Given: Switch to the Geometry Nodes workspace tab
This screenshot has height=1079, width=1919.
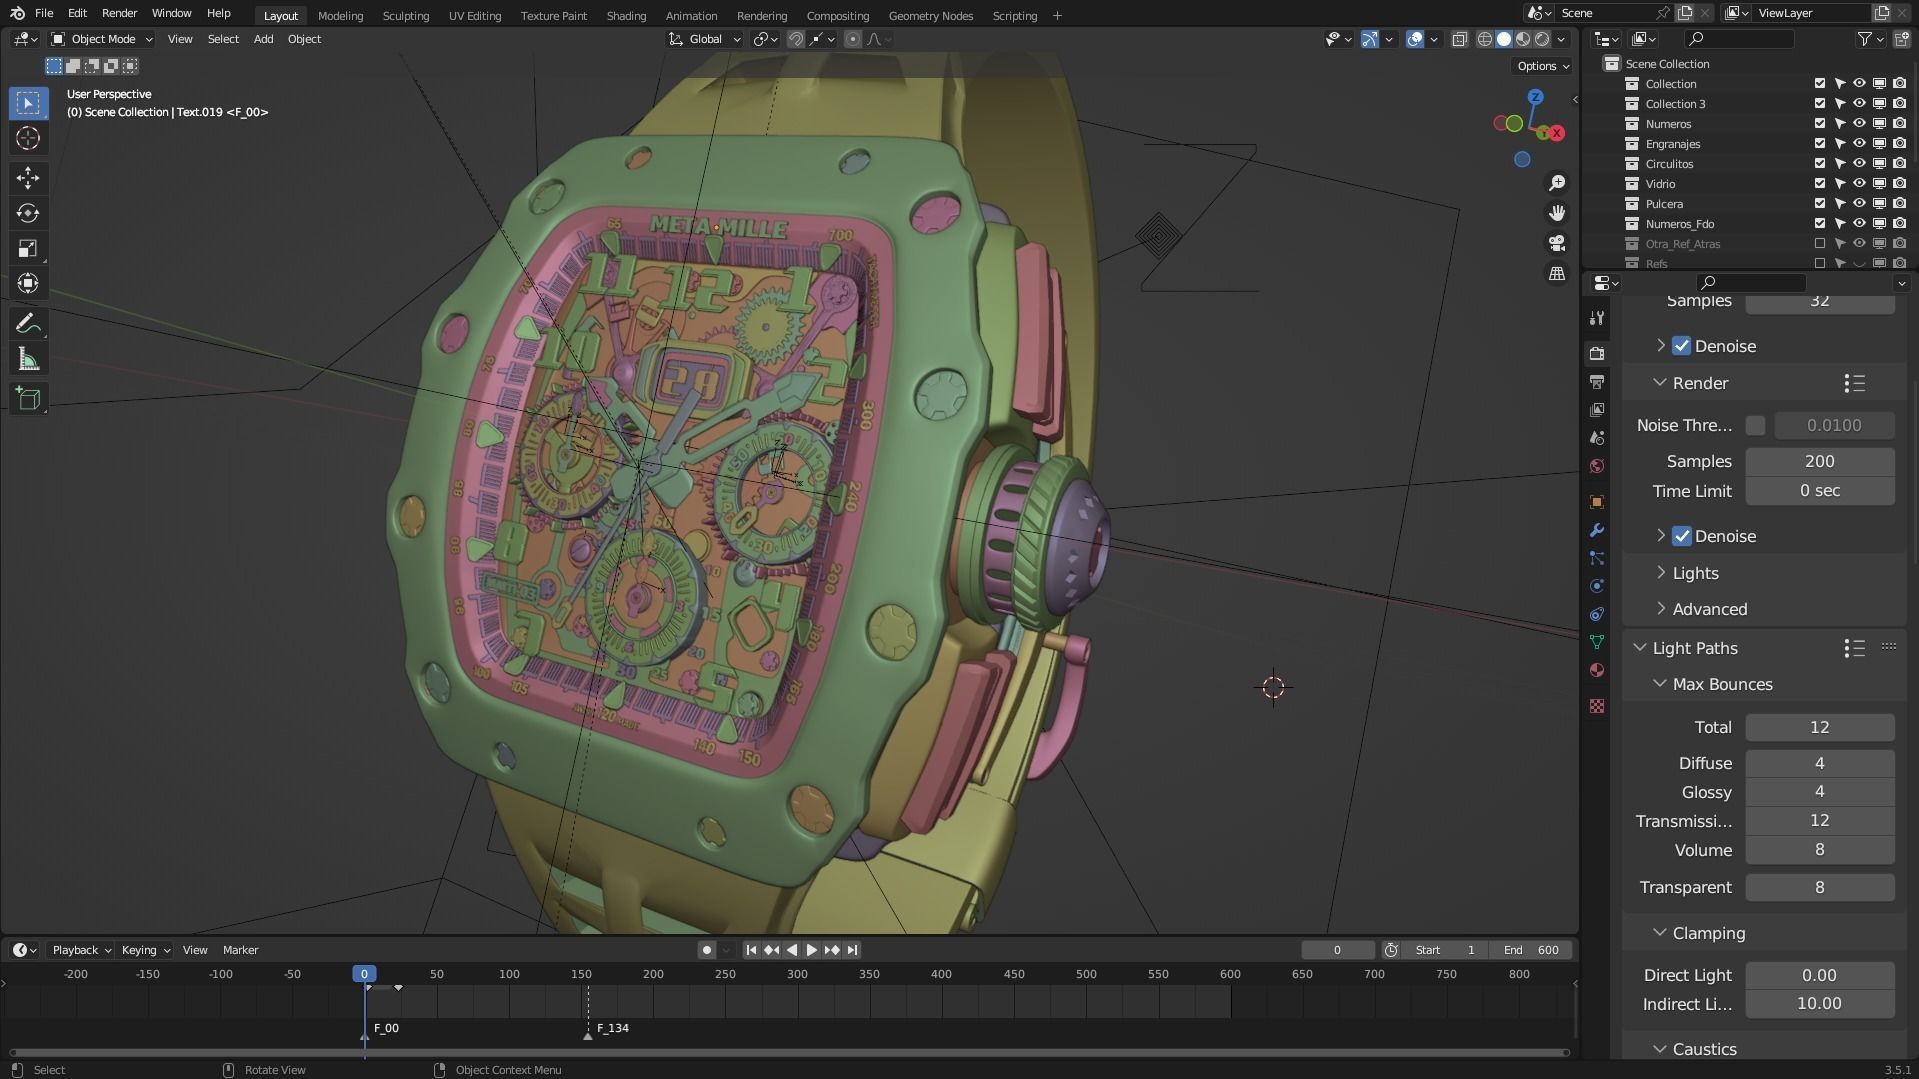Looking at the screenshot, I should 930,16.
